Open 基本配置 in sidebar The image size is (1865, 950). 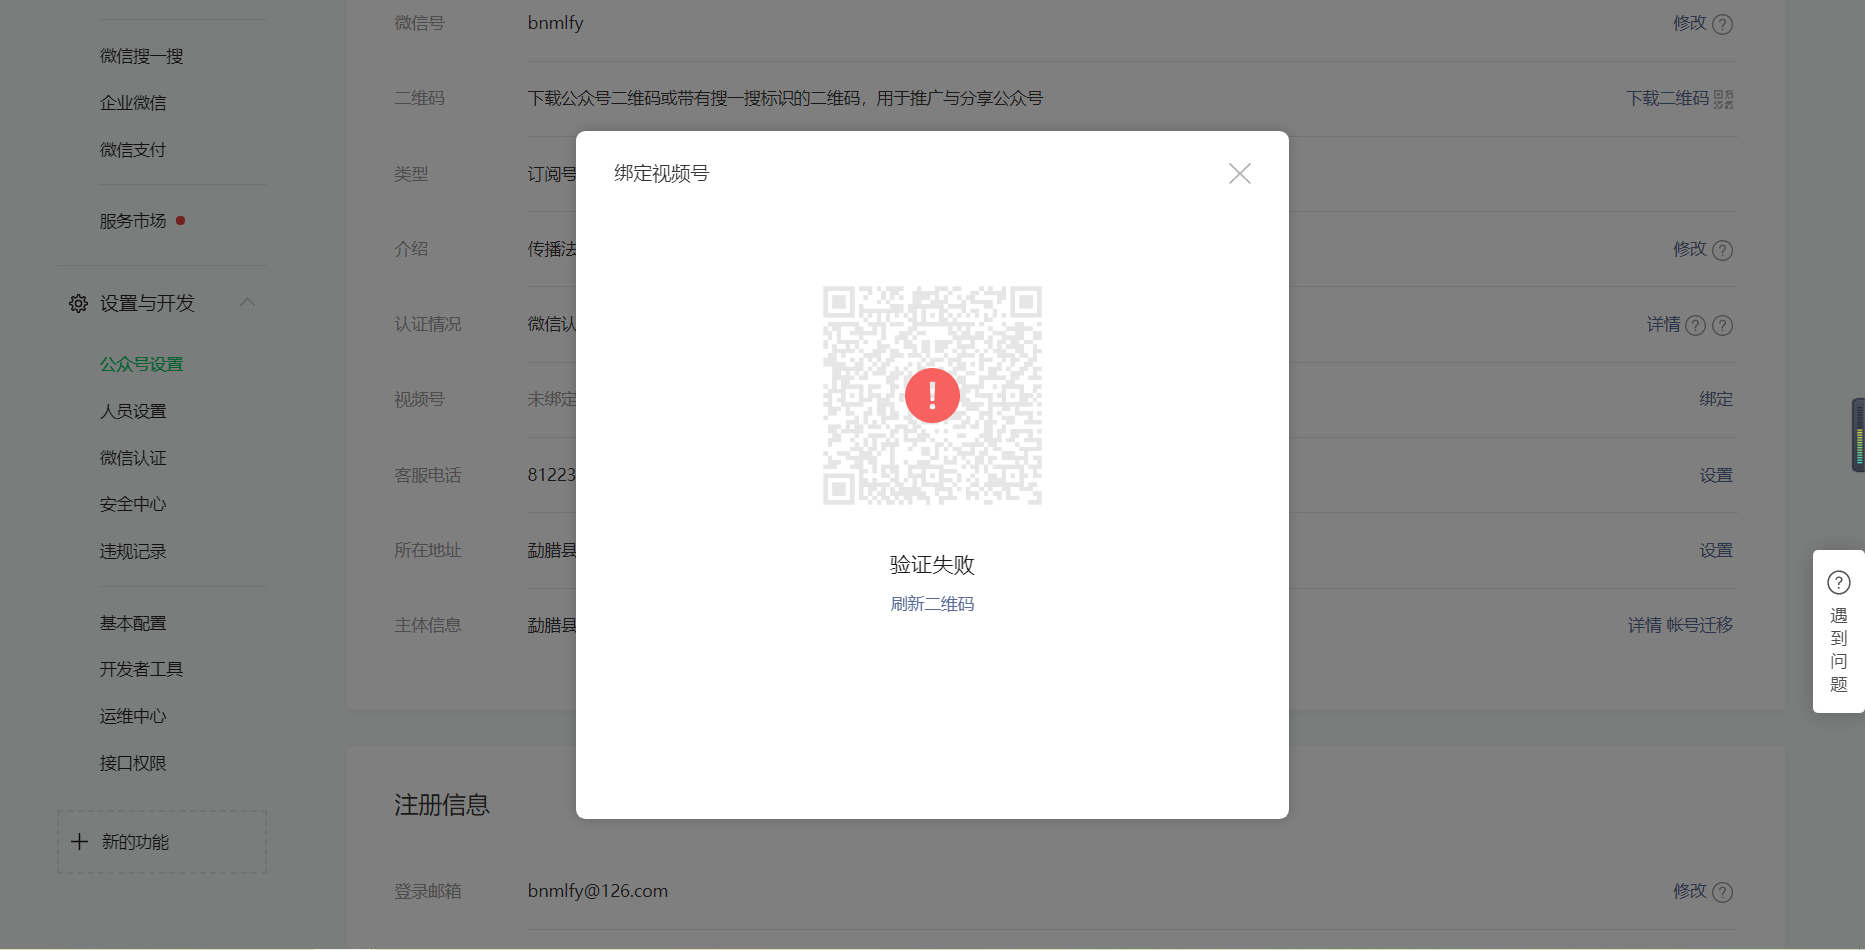point(133,623)
